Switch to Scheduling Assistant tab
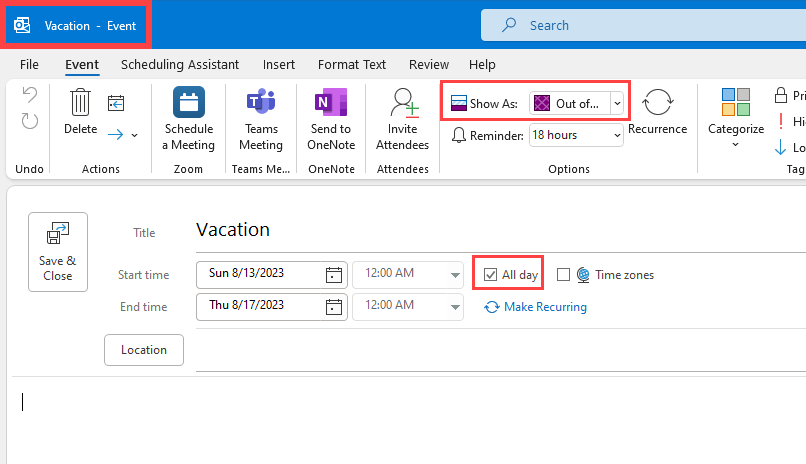 coord(180,65)
